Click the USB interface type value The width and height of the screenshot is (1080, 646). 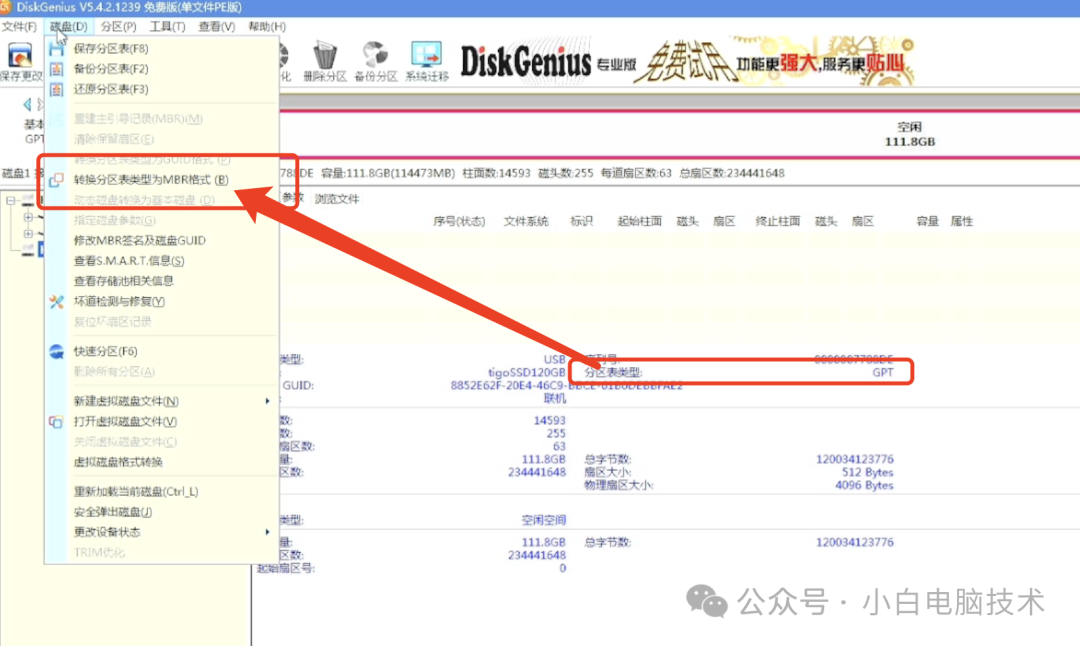point(554,360)
